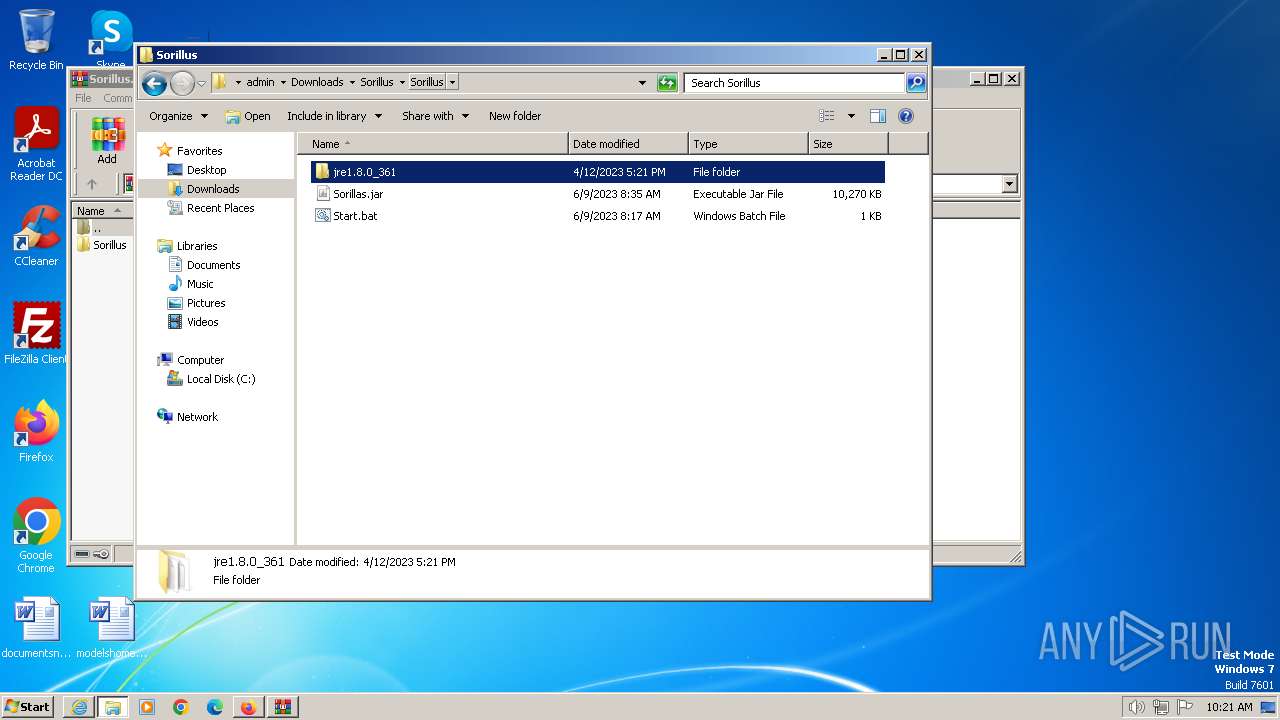Image resolution: width=1280 pixels, height=720 pixels.
Task: Click the Explorer Forward arrow button
Action: click(x=182, y=83)
